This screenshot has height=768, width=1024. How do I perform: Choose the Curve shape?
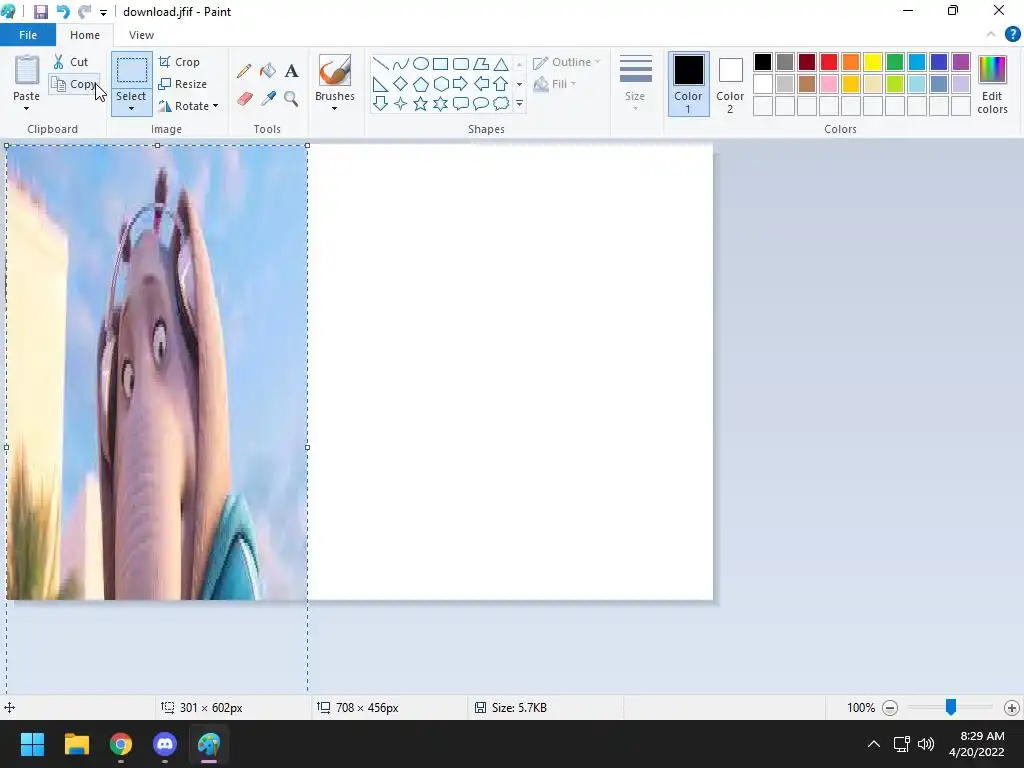tap(400, 63)
